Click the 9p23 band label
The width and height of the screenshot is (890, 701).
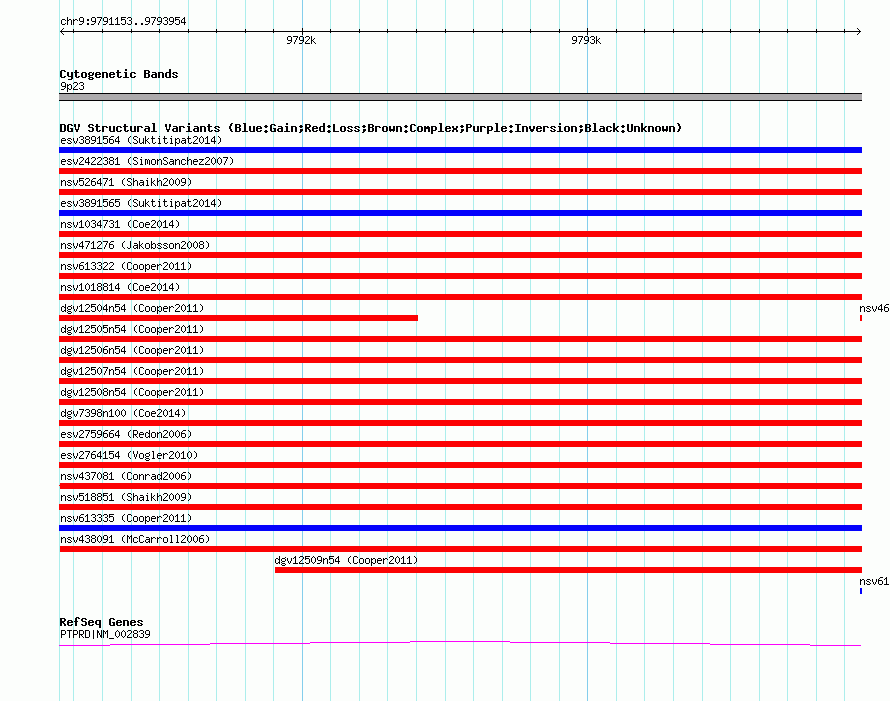click(x=72, y=86)
